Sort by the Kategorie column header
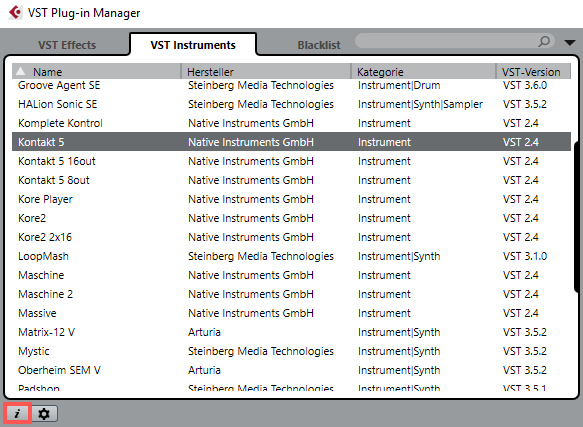The image size is (583, 427). coord(423,71)
